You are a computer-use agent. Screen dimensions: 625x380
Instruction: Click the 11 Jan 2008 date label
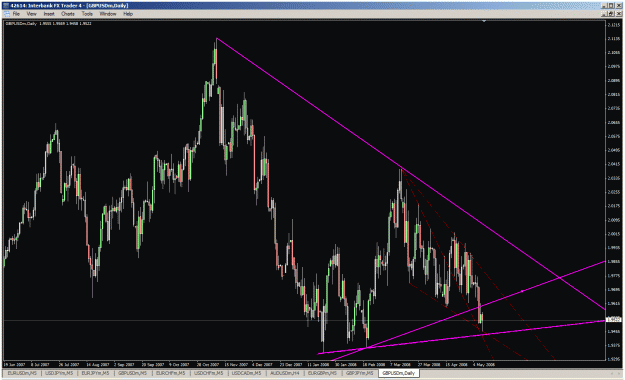(318, 364)
